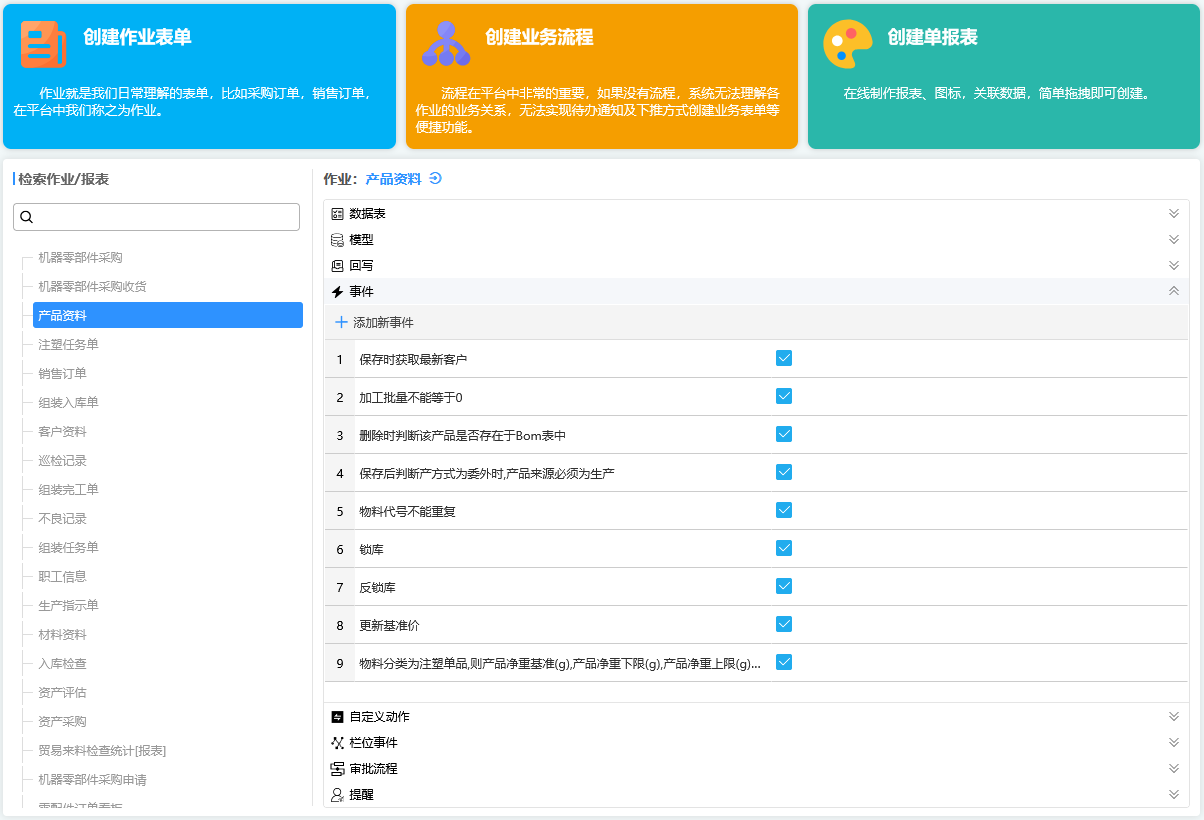This screenshot has height=820, width=1204.
Task: Click the arrow icon next to 产品资料 title
Action: tap(435, 179)
